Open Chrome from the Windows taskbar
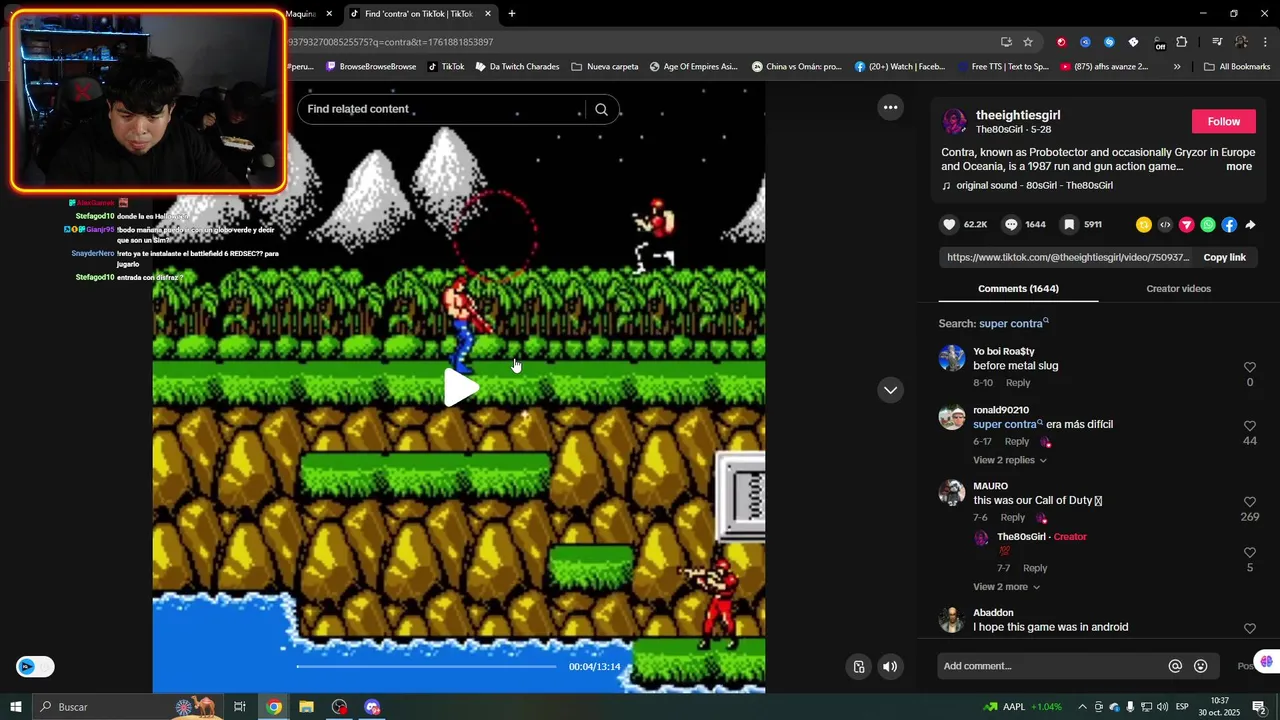 coord(274,707)
